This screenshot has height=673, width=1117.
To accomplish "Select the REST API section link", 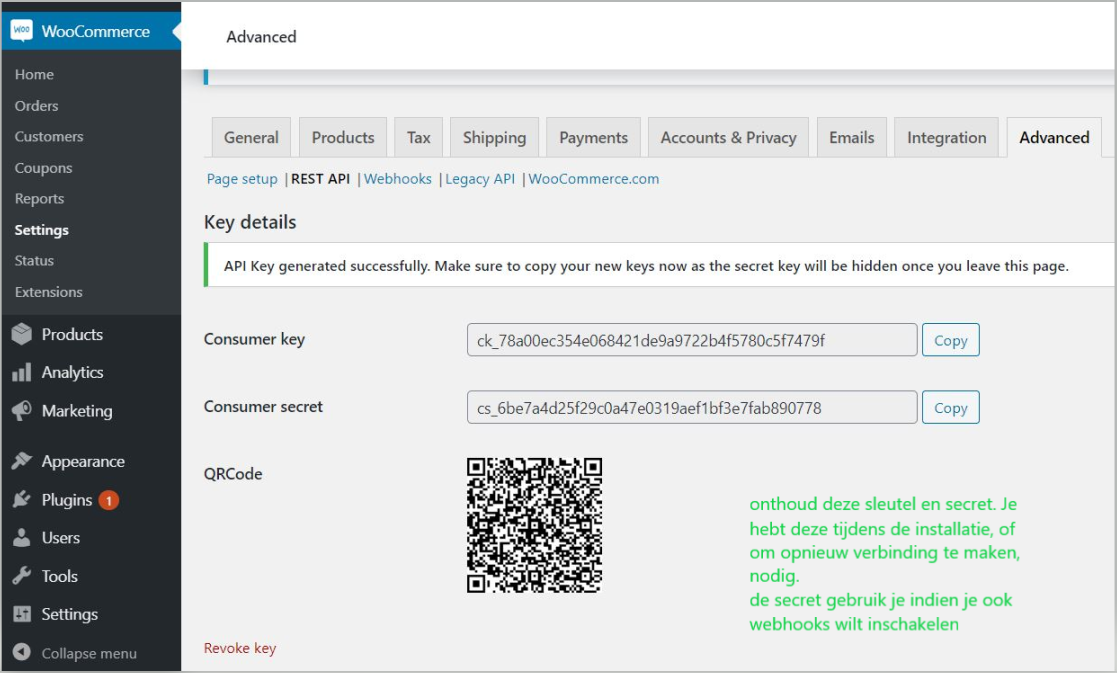I will point(321,179).
